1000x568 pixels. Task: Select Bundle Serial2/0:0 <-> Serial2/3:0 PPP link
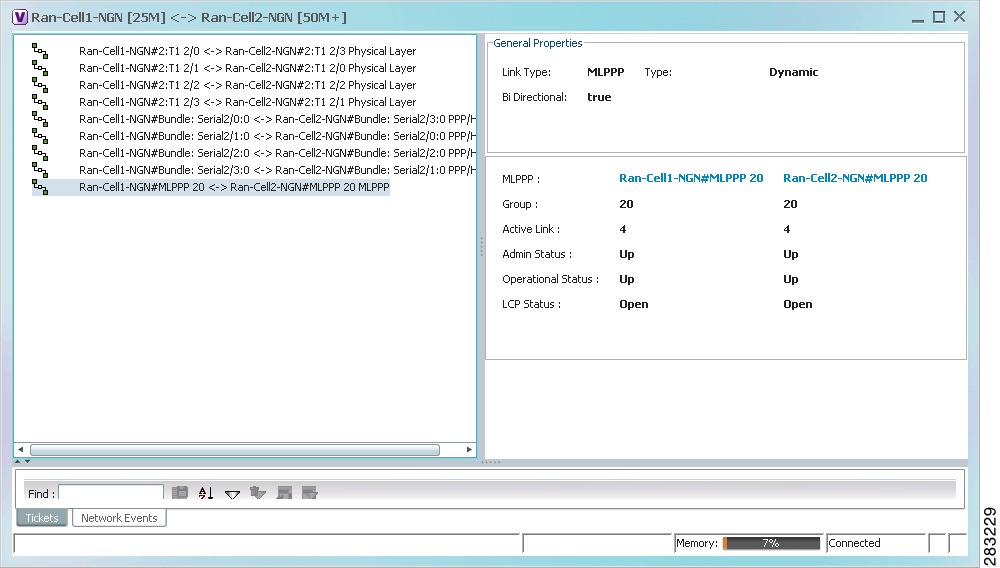(277, 119)
